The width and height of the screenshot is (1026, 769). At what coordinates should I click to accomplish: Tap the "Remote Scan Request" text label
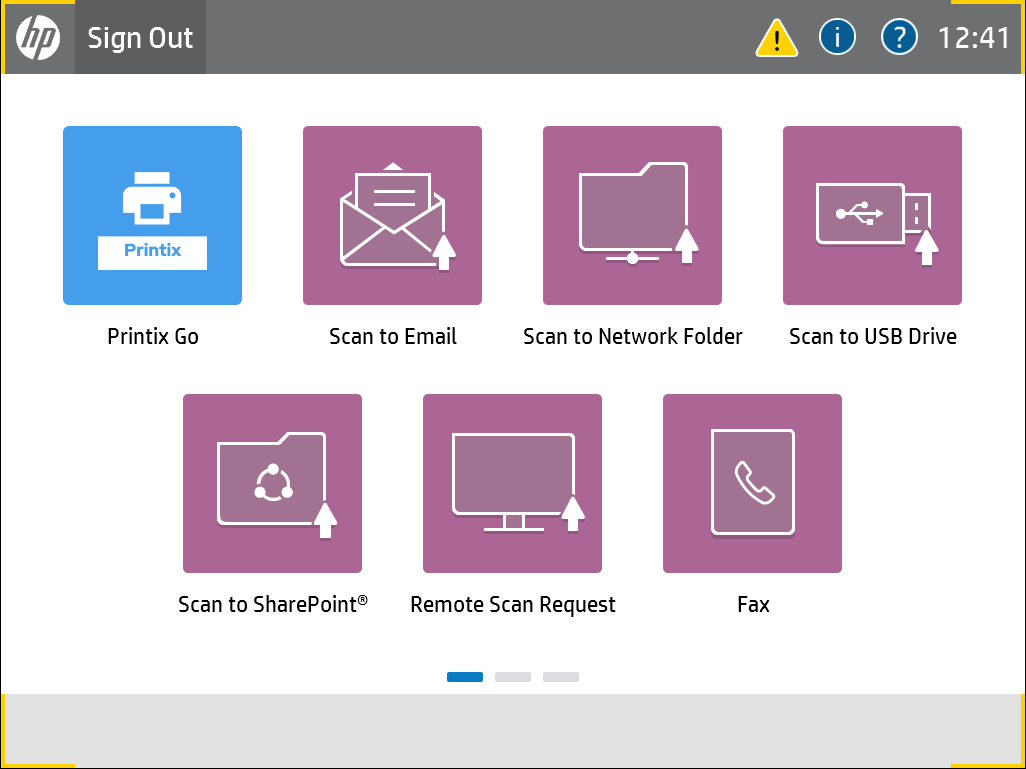(512, 605)
